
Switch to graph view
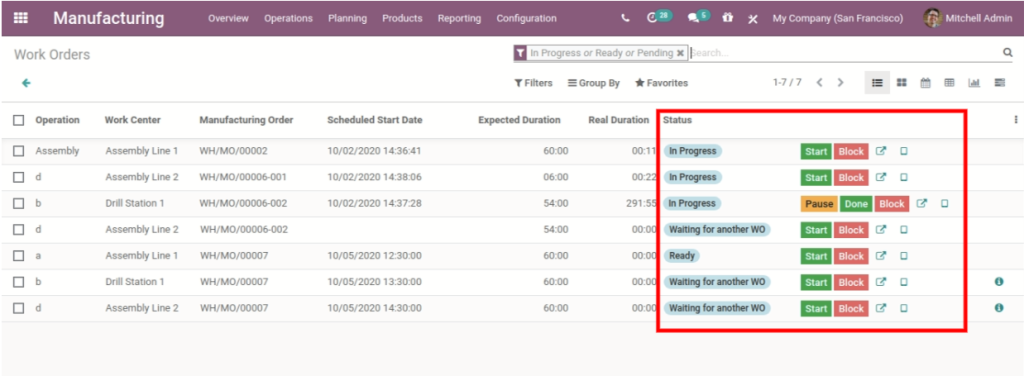(x=974, y=83)
